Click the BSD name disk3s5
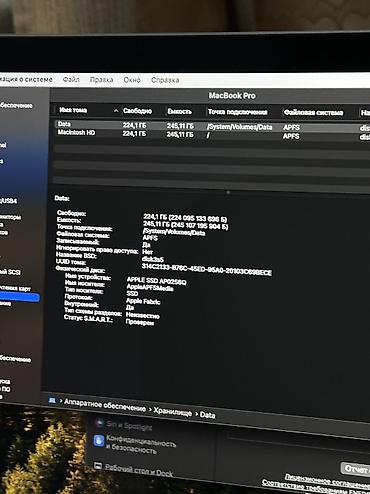370x494 pixels. coord(153,259)
